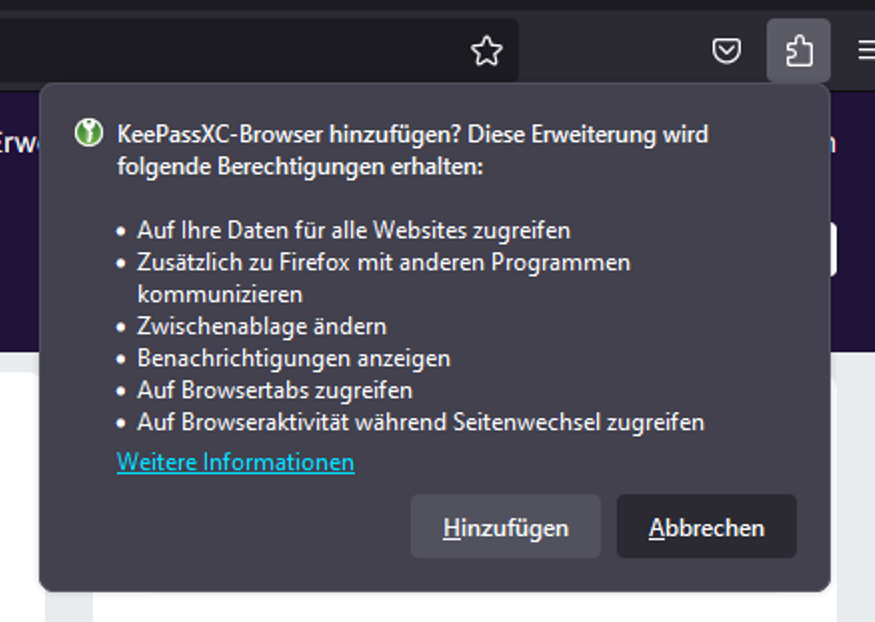
Task: Click the permission 'Auf Browsertabs zugreifen'
Action: pyautogui.click(x=275, y=390)
